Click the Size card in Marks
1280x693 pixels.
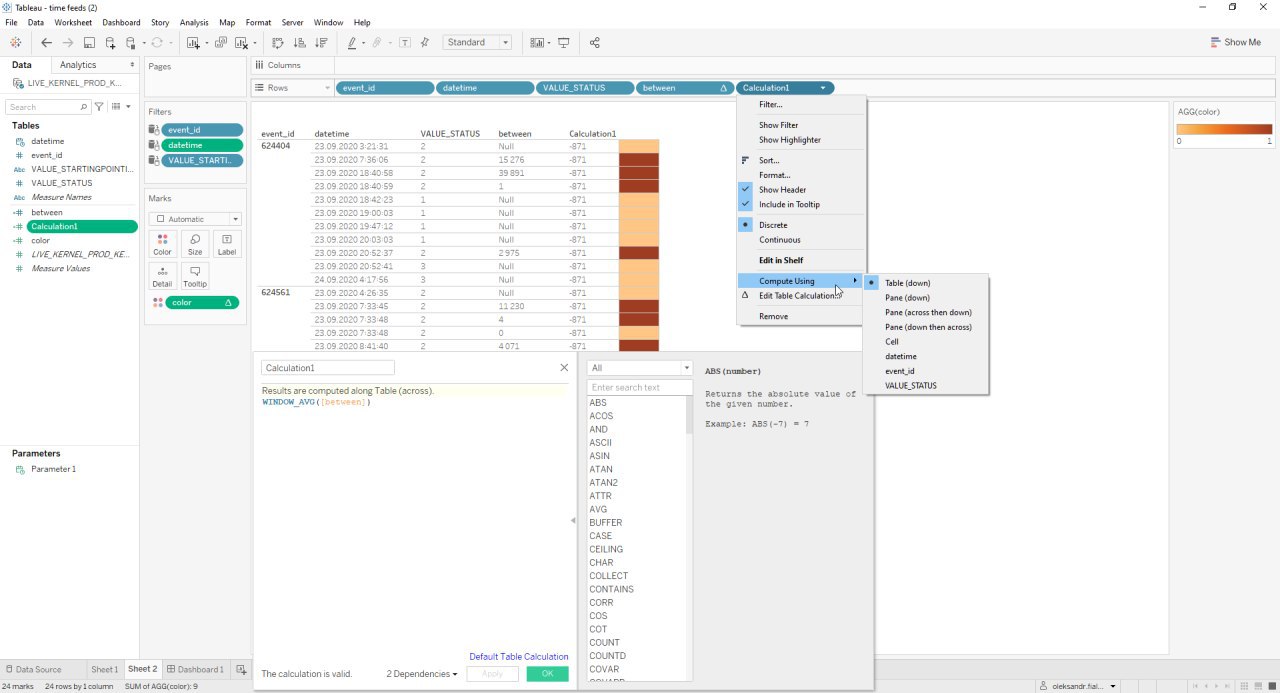click(195, 244)
